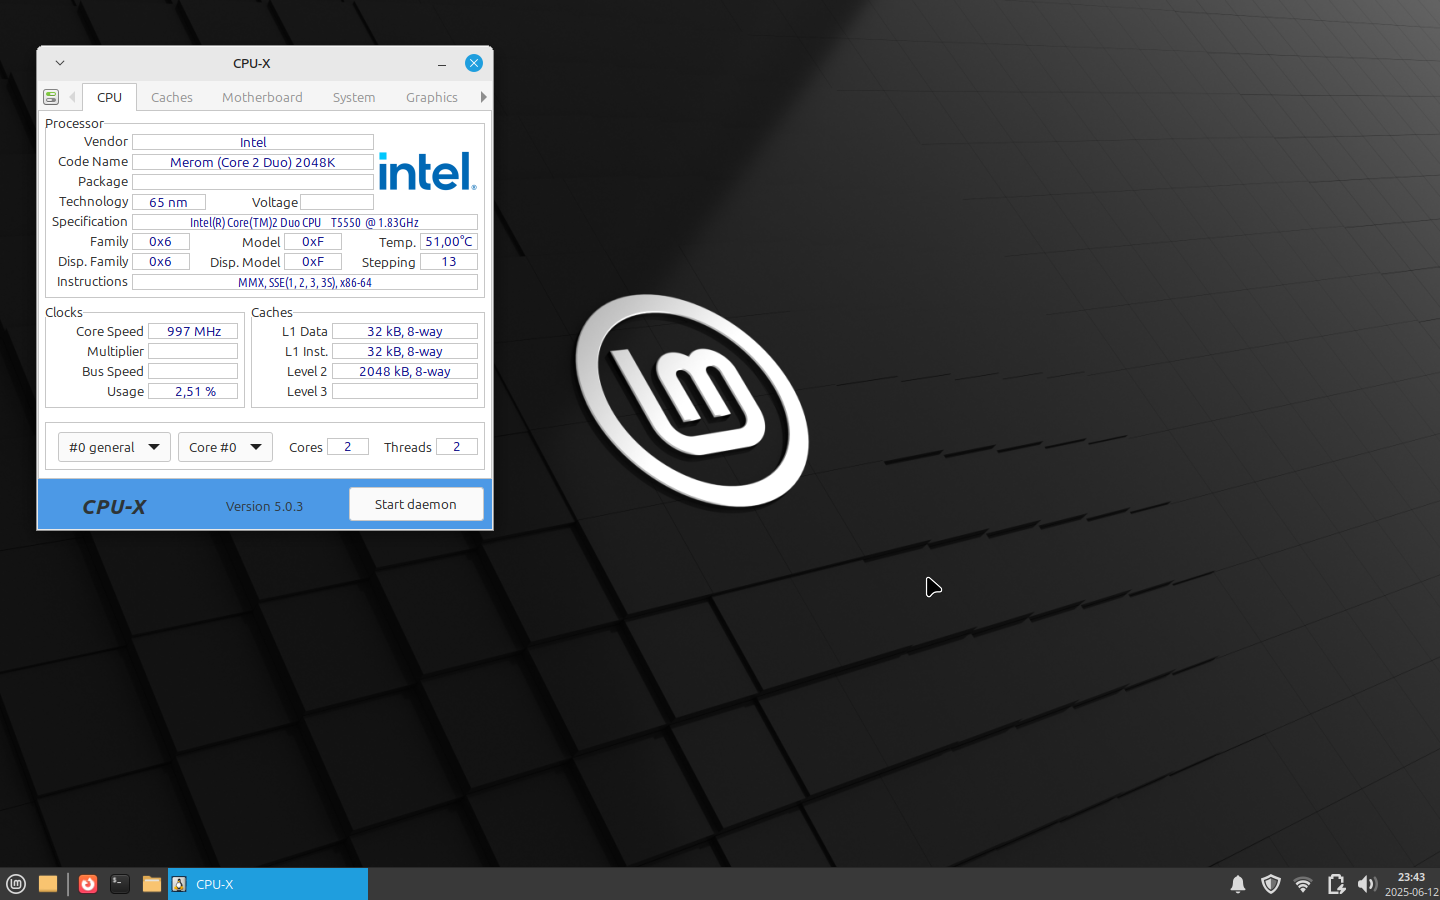Open the file manager taskbar icon
This screenshot has width=1440, height=900.
coord(152,884)
